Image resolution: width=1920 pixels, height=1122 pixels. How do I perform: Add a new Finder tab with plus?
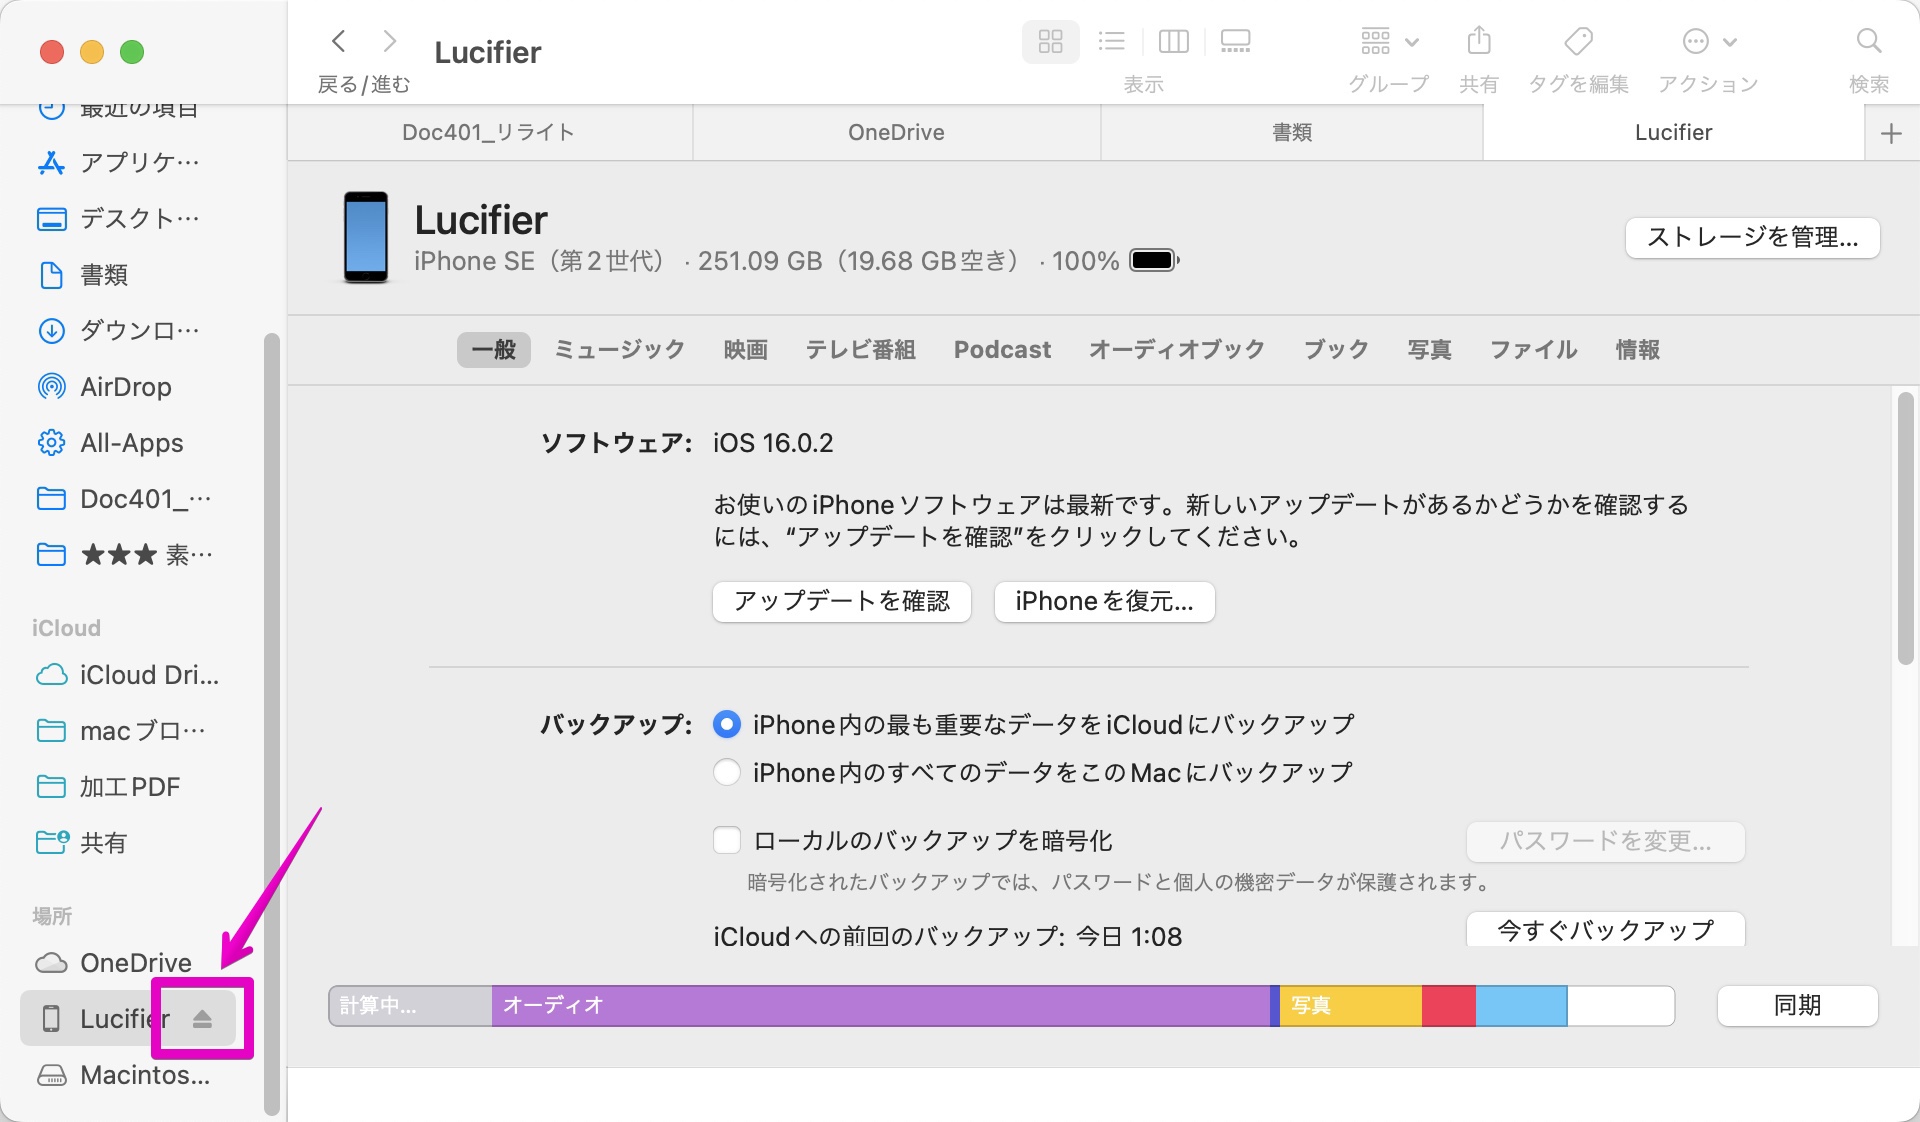coord(1890,133)
